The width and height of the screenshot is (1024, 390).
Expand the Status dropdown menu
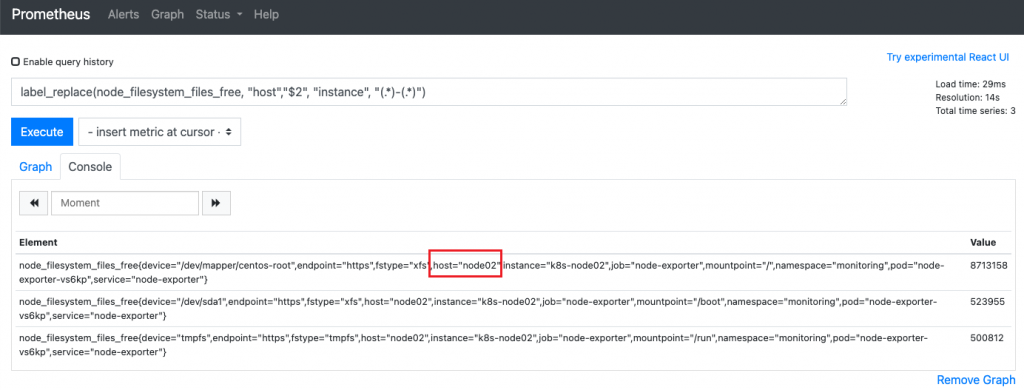219,14
